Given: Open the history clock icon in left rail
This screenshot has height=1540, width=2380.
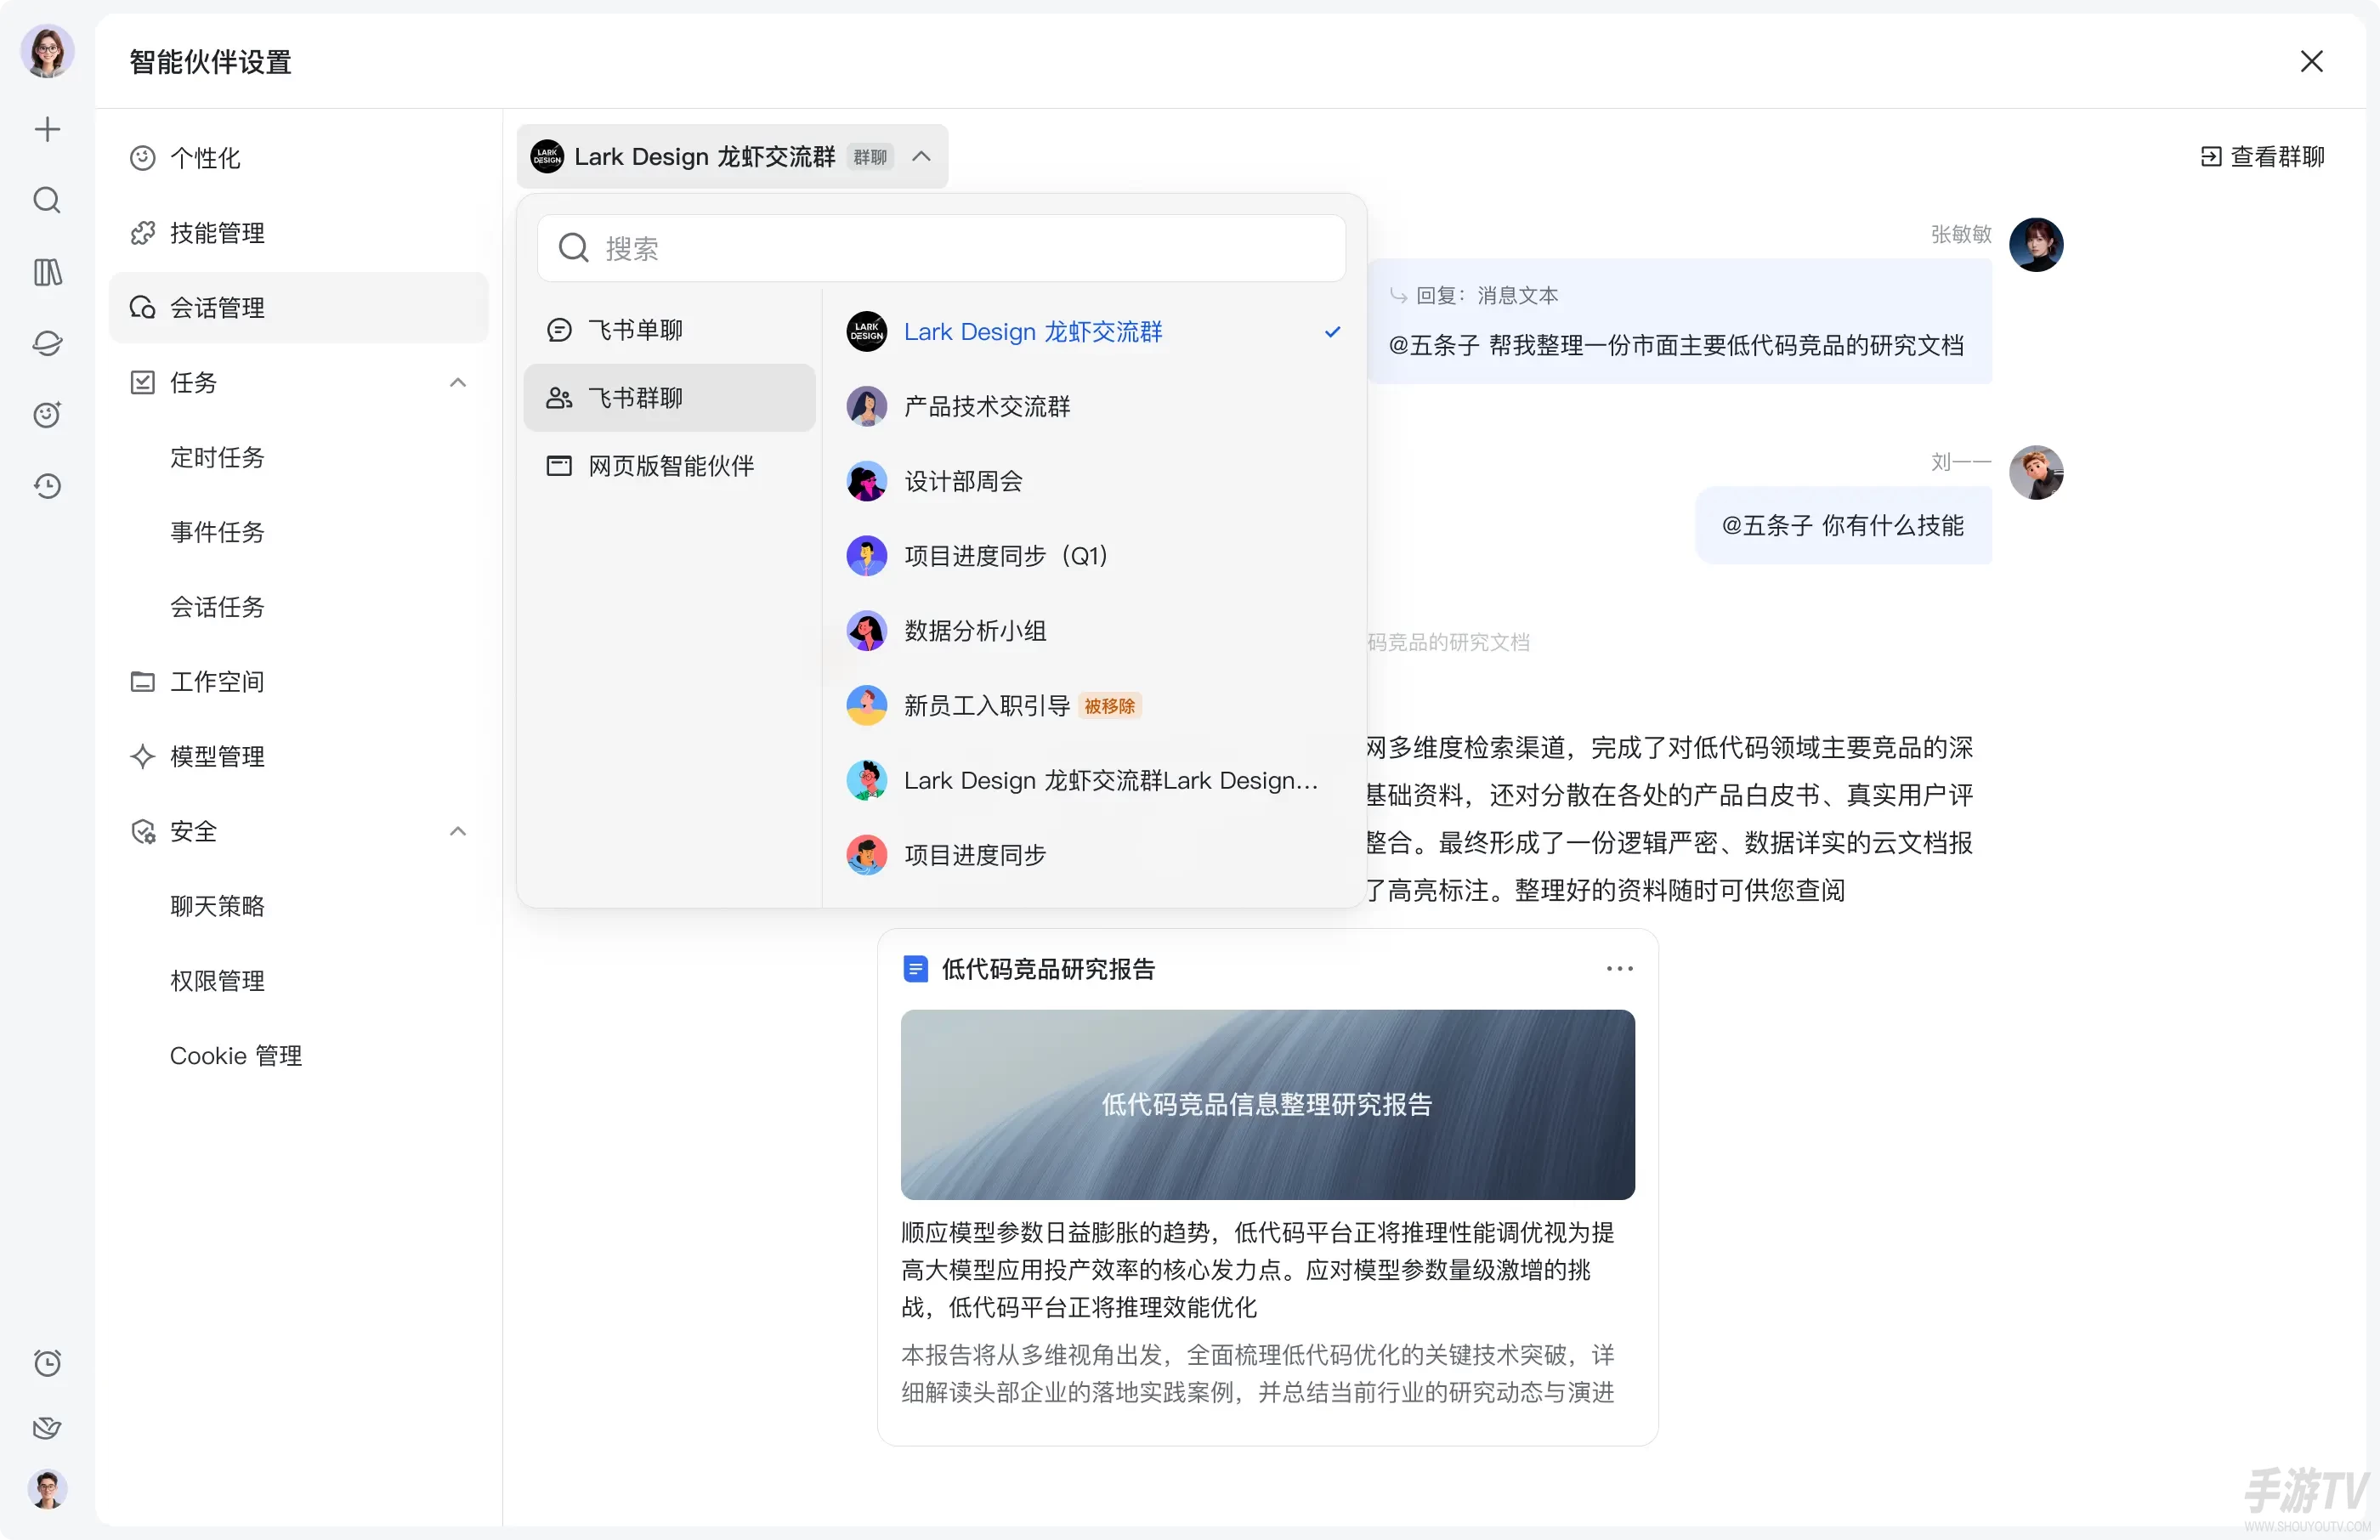Looking at the screenshot, I should (47, 486).
